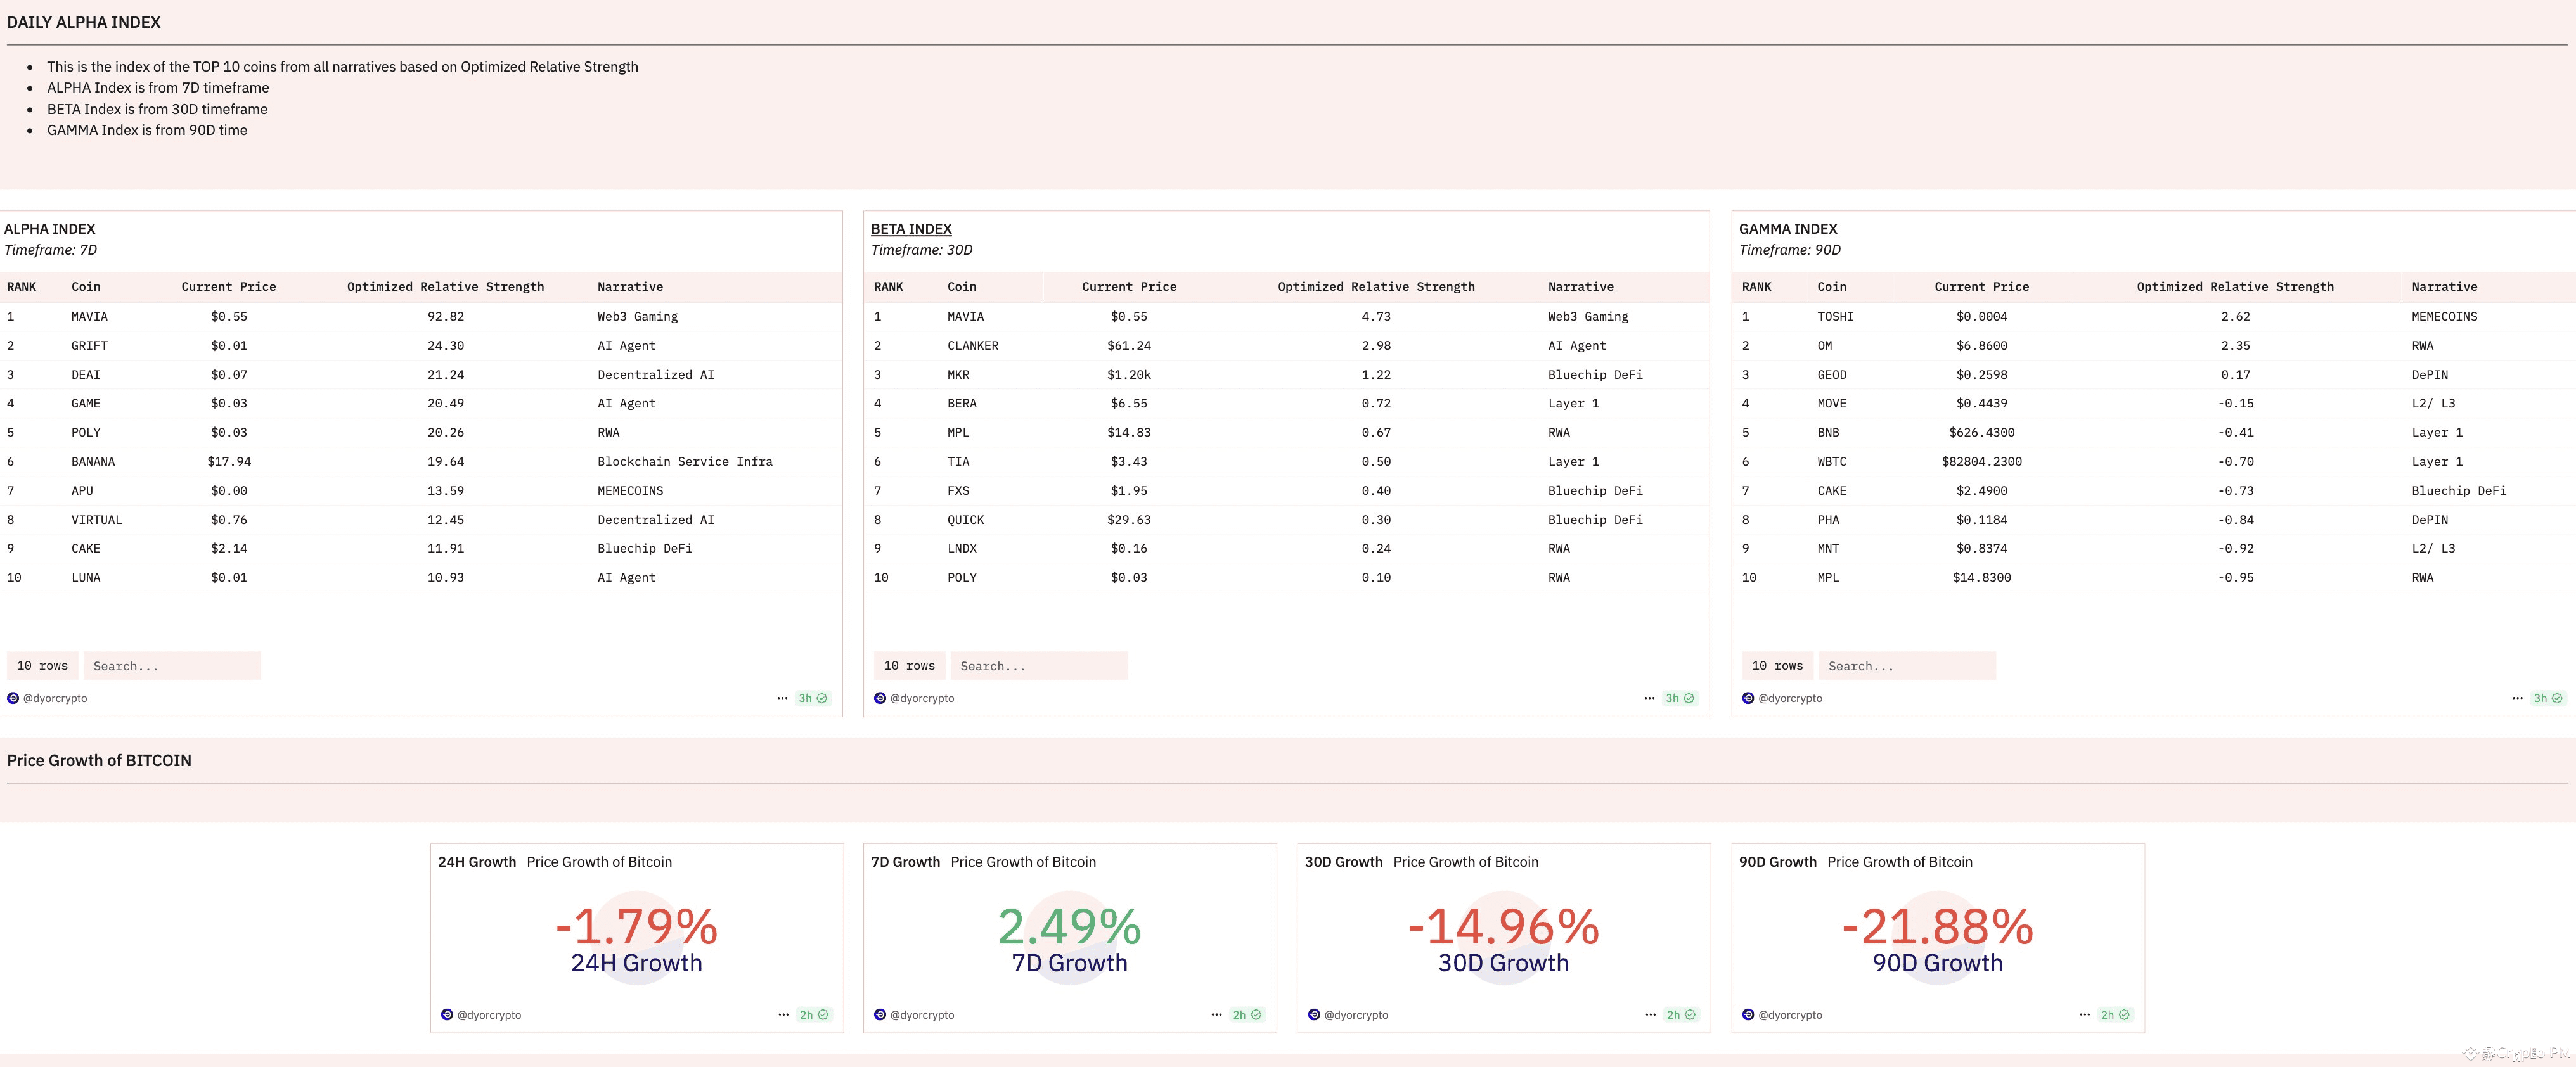Viewport: 2576px width, 1067px height.
Task: Click the BETA INDEX search field
Action: tap(1039, 666)
